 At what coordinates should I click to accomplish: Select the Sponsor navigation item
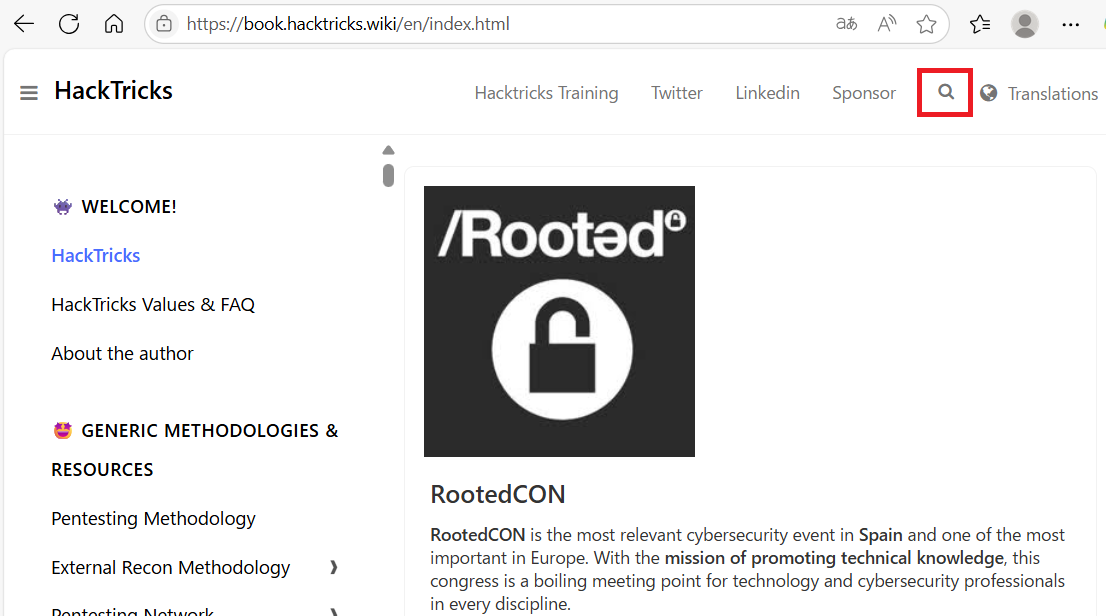pyautogui.click(x=864, y=93)
